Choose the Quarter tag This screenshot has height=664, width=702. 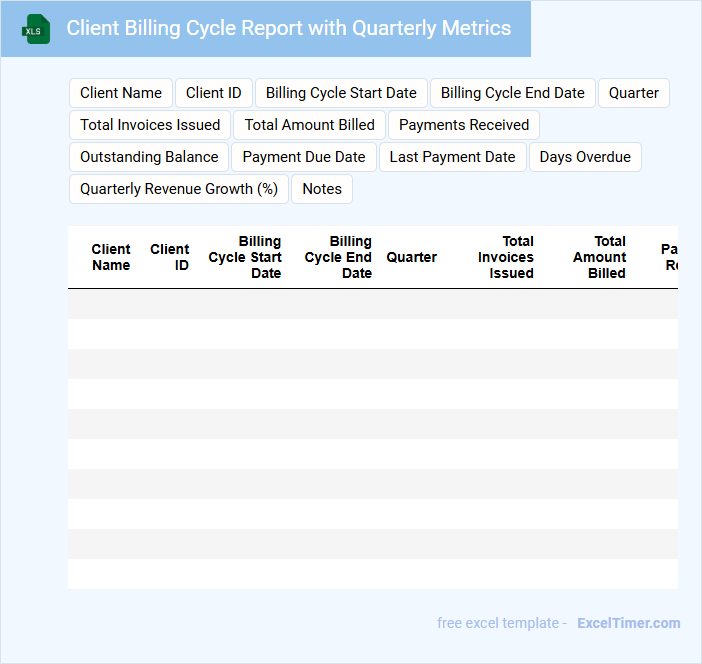tap(633, 93)
